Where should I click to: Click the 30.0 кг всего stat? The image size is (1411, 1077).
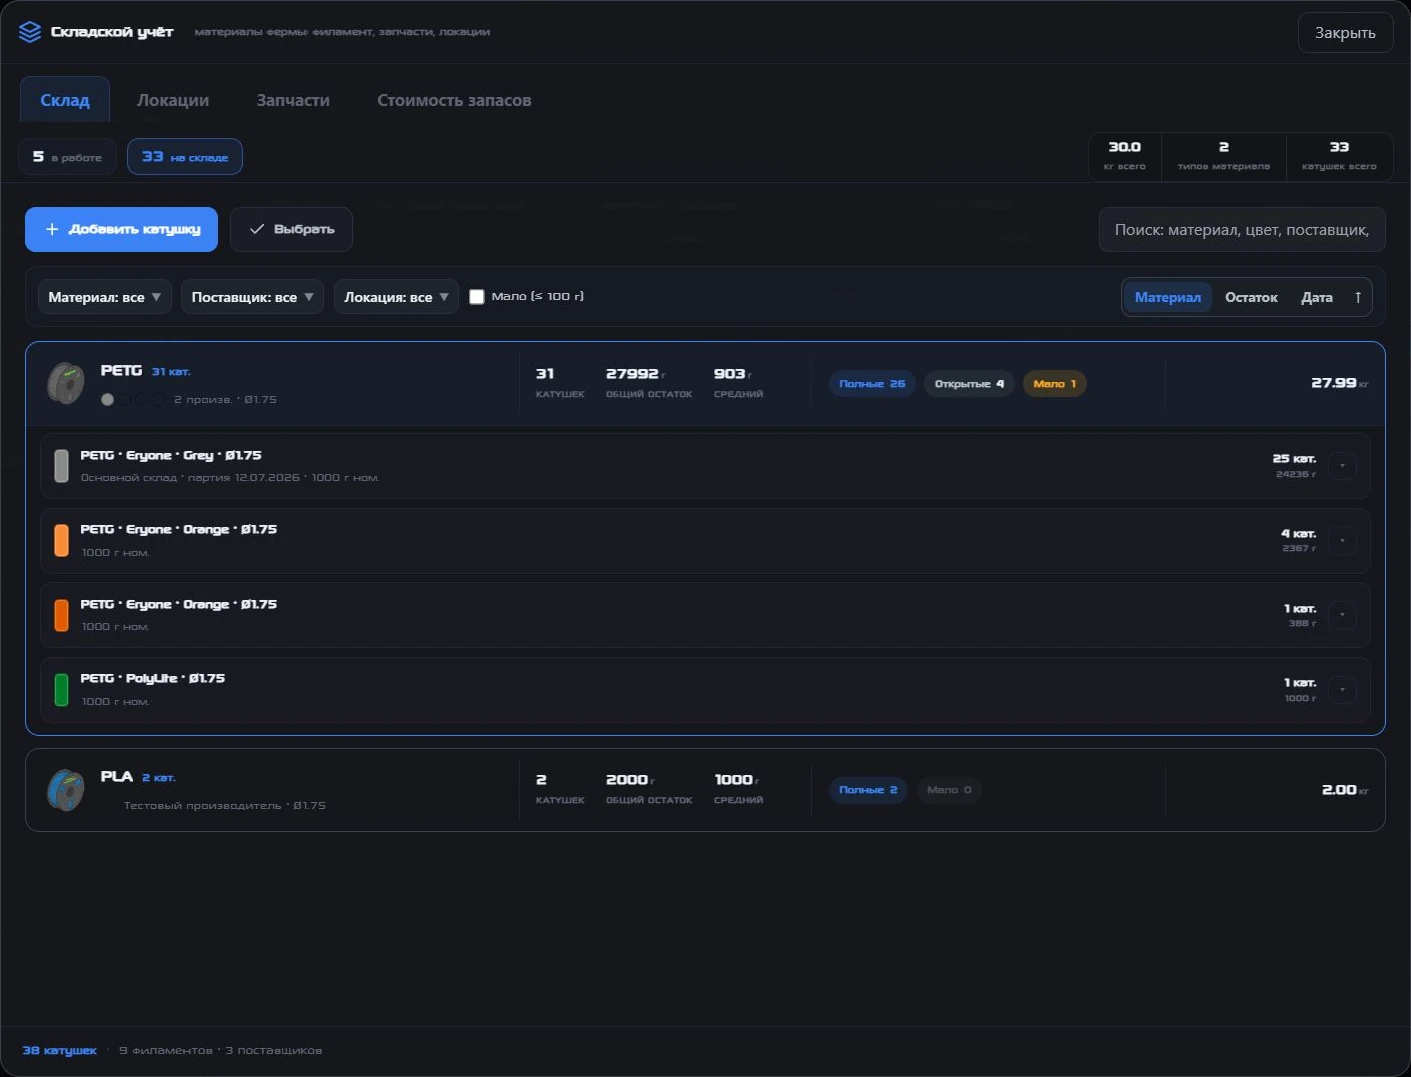pos(1125,156)
